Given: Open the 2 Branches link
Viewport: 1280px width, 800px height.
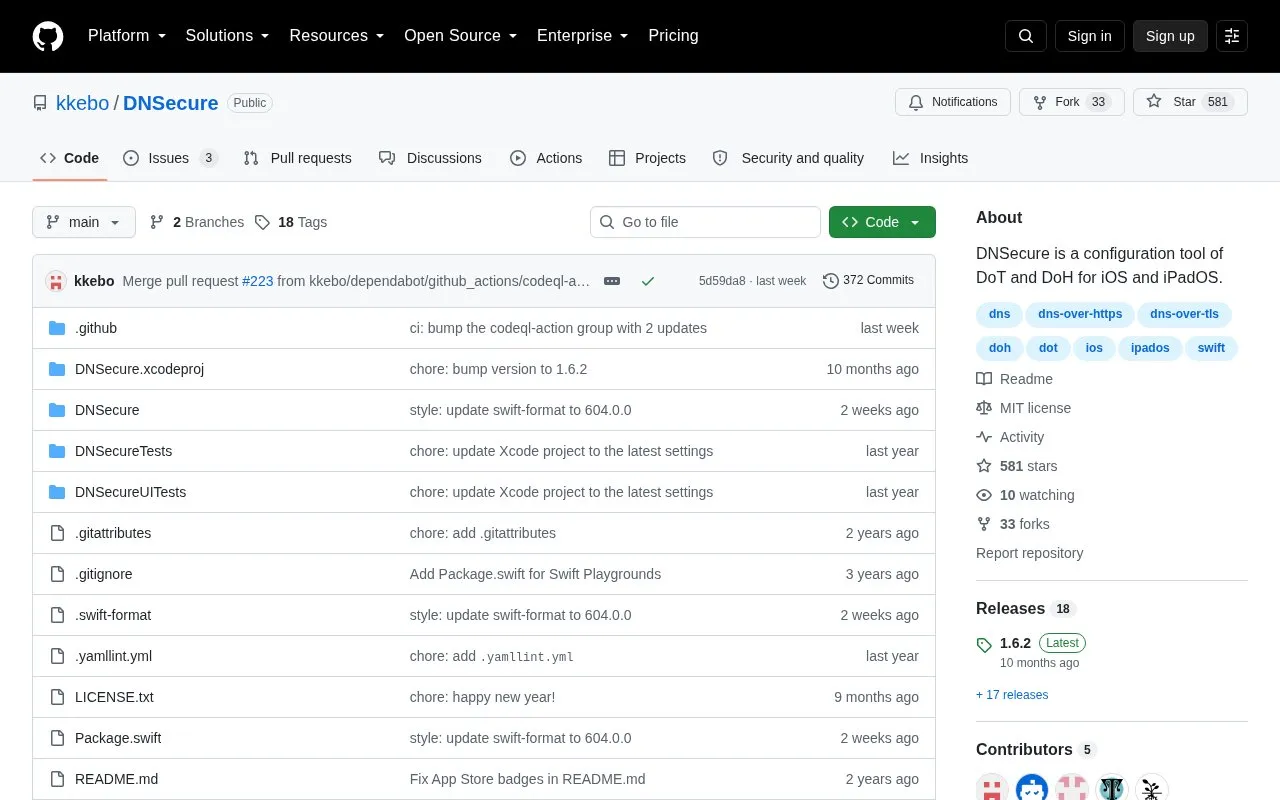Looking at the screenshot, I should pos(196,222).
